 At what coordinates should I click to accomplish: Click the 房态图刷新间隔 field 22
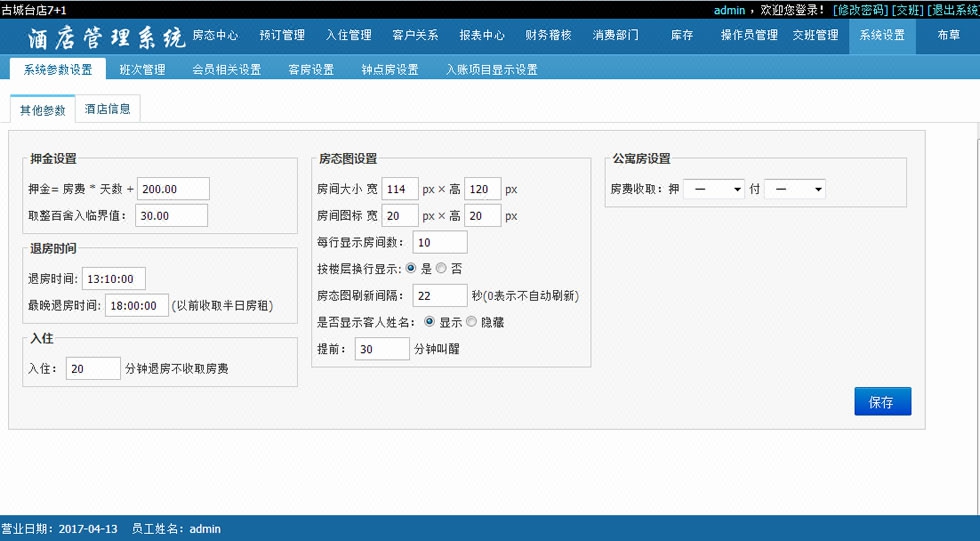point(440,295)
